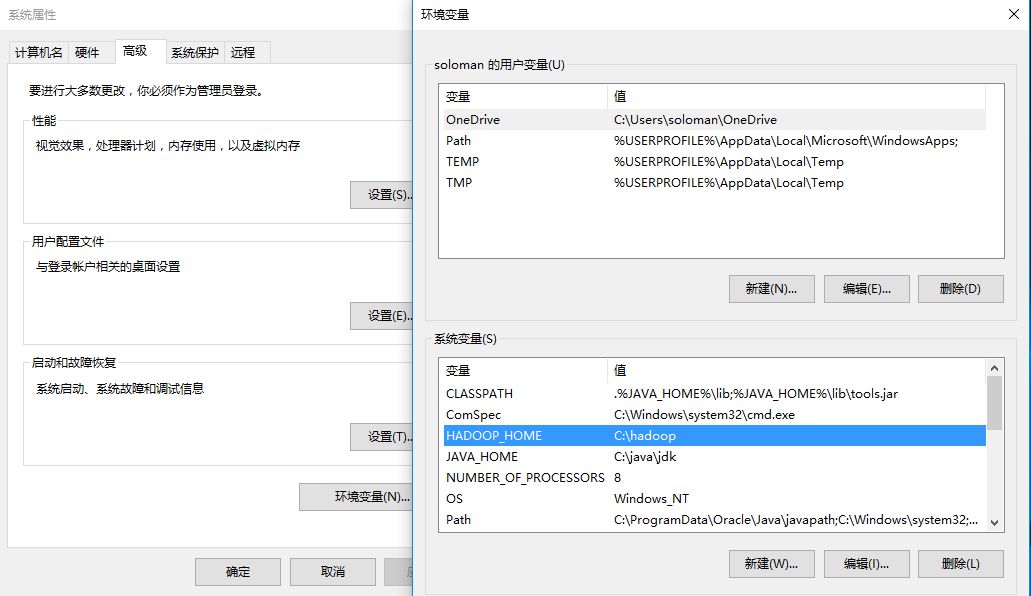The height and width of the screenshot is (596, 1031).
Task: Click the Windows_NT value cell
Action: coord(652,499)
